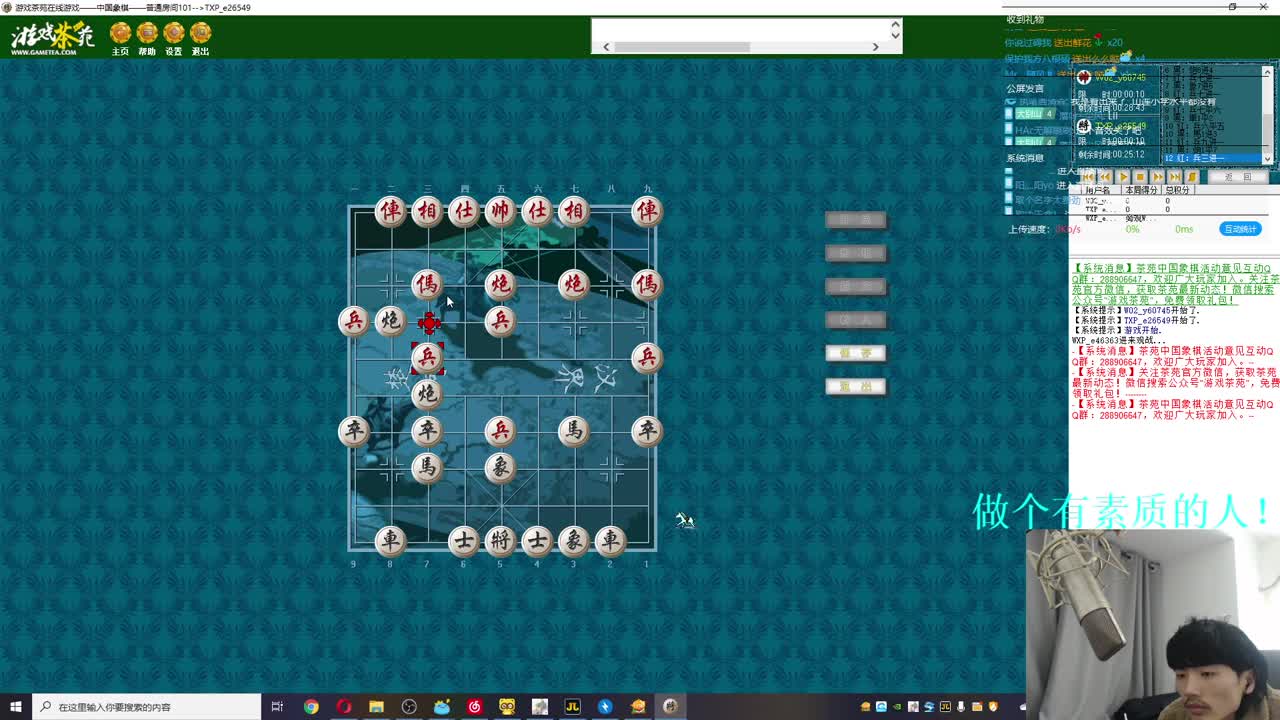The height and width of the screenshot is (720, 1280).
Task: Select the red 傌 on the right edge
Action: click(x=647, y=284)
